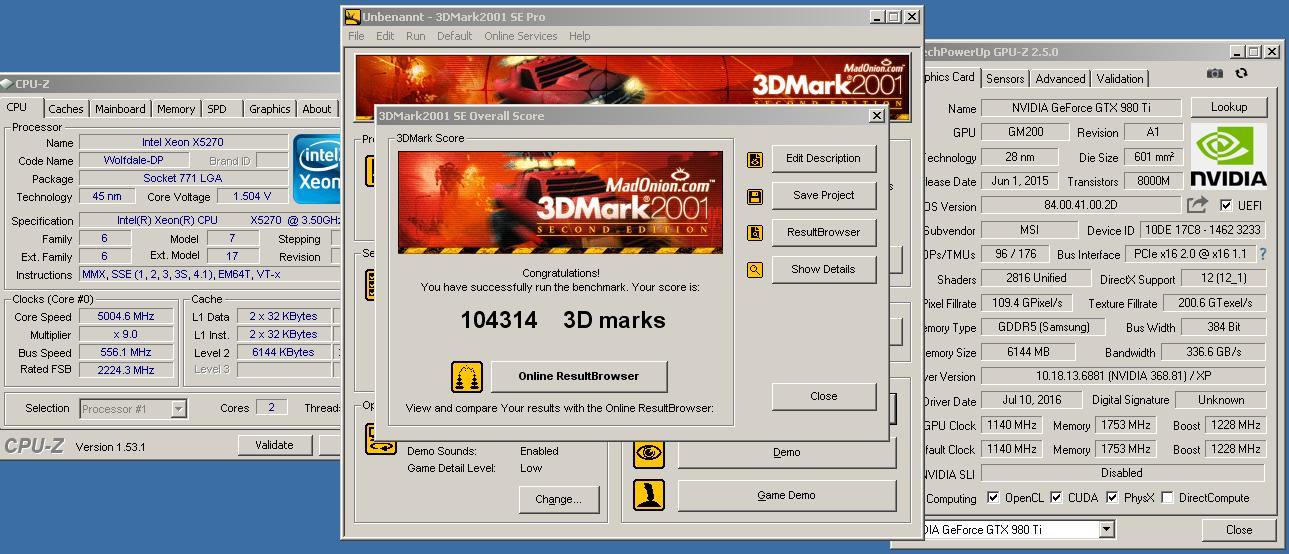
Task: Open the 3DMark File menu
Action: click(x=356, y=36)
